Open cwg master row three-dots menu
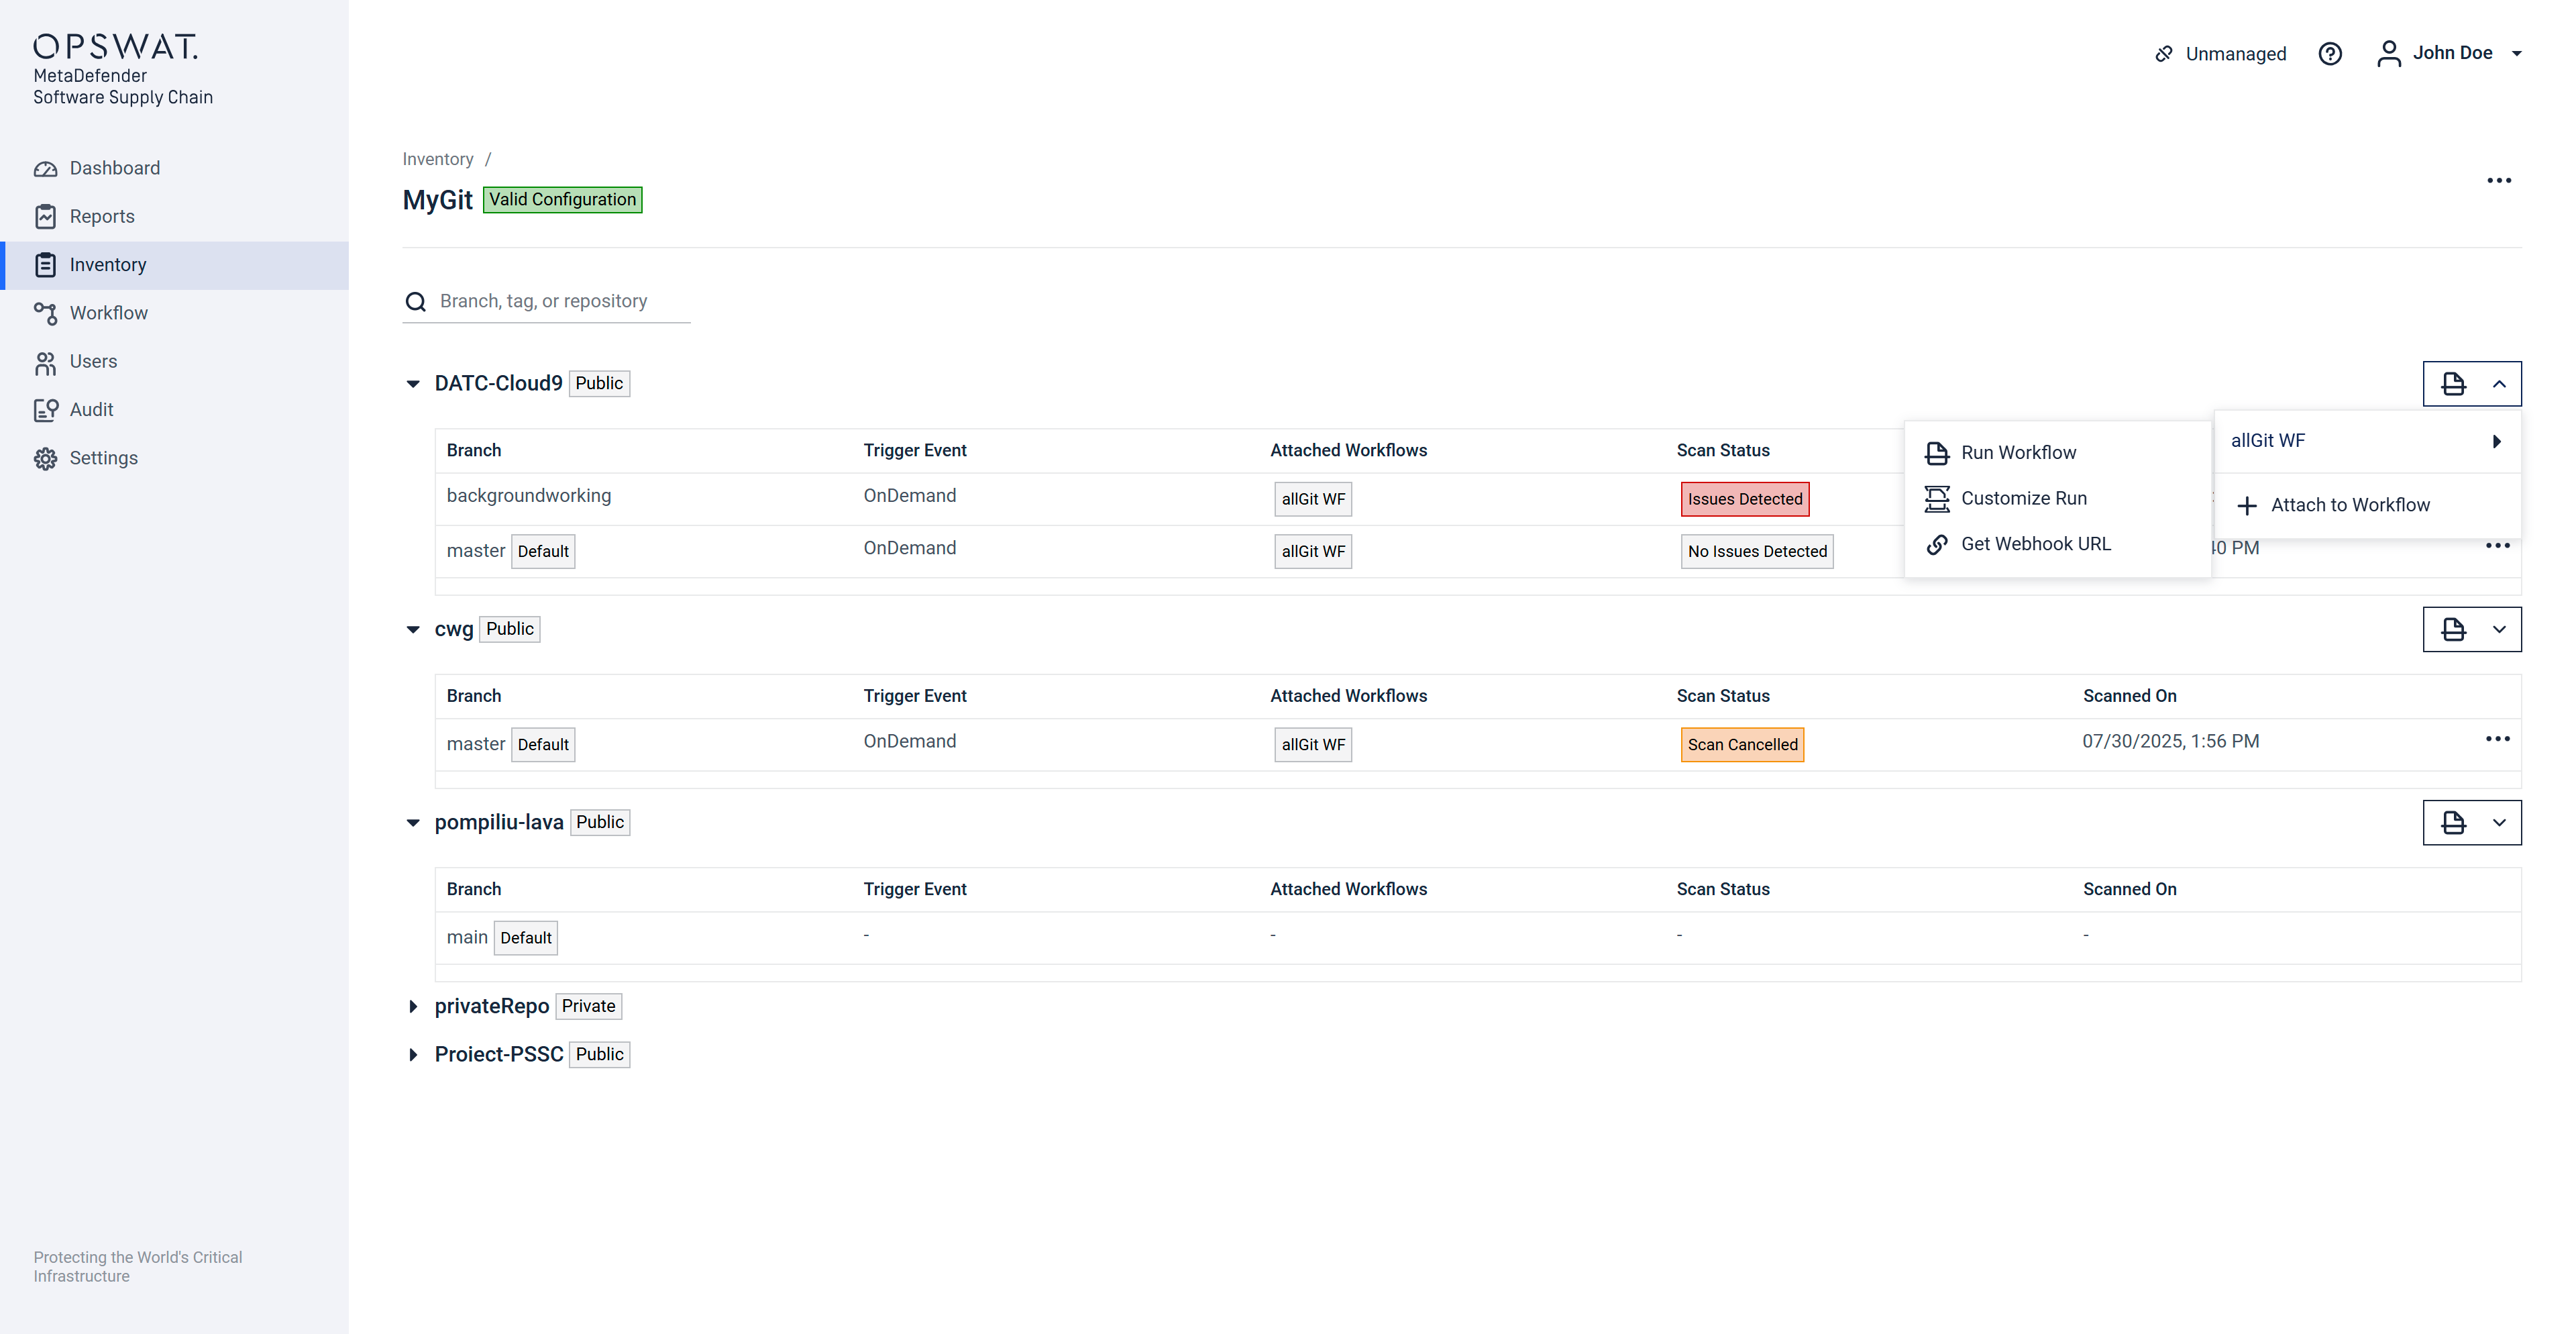 2497,740
